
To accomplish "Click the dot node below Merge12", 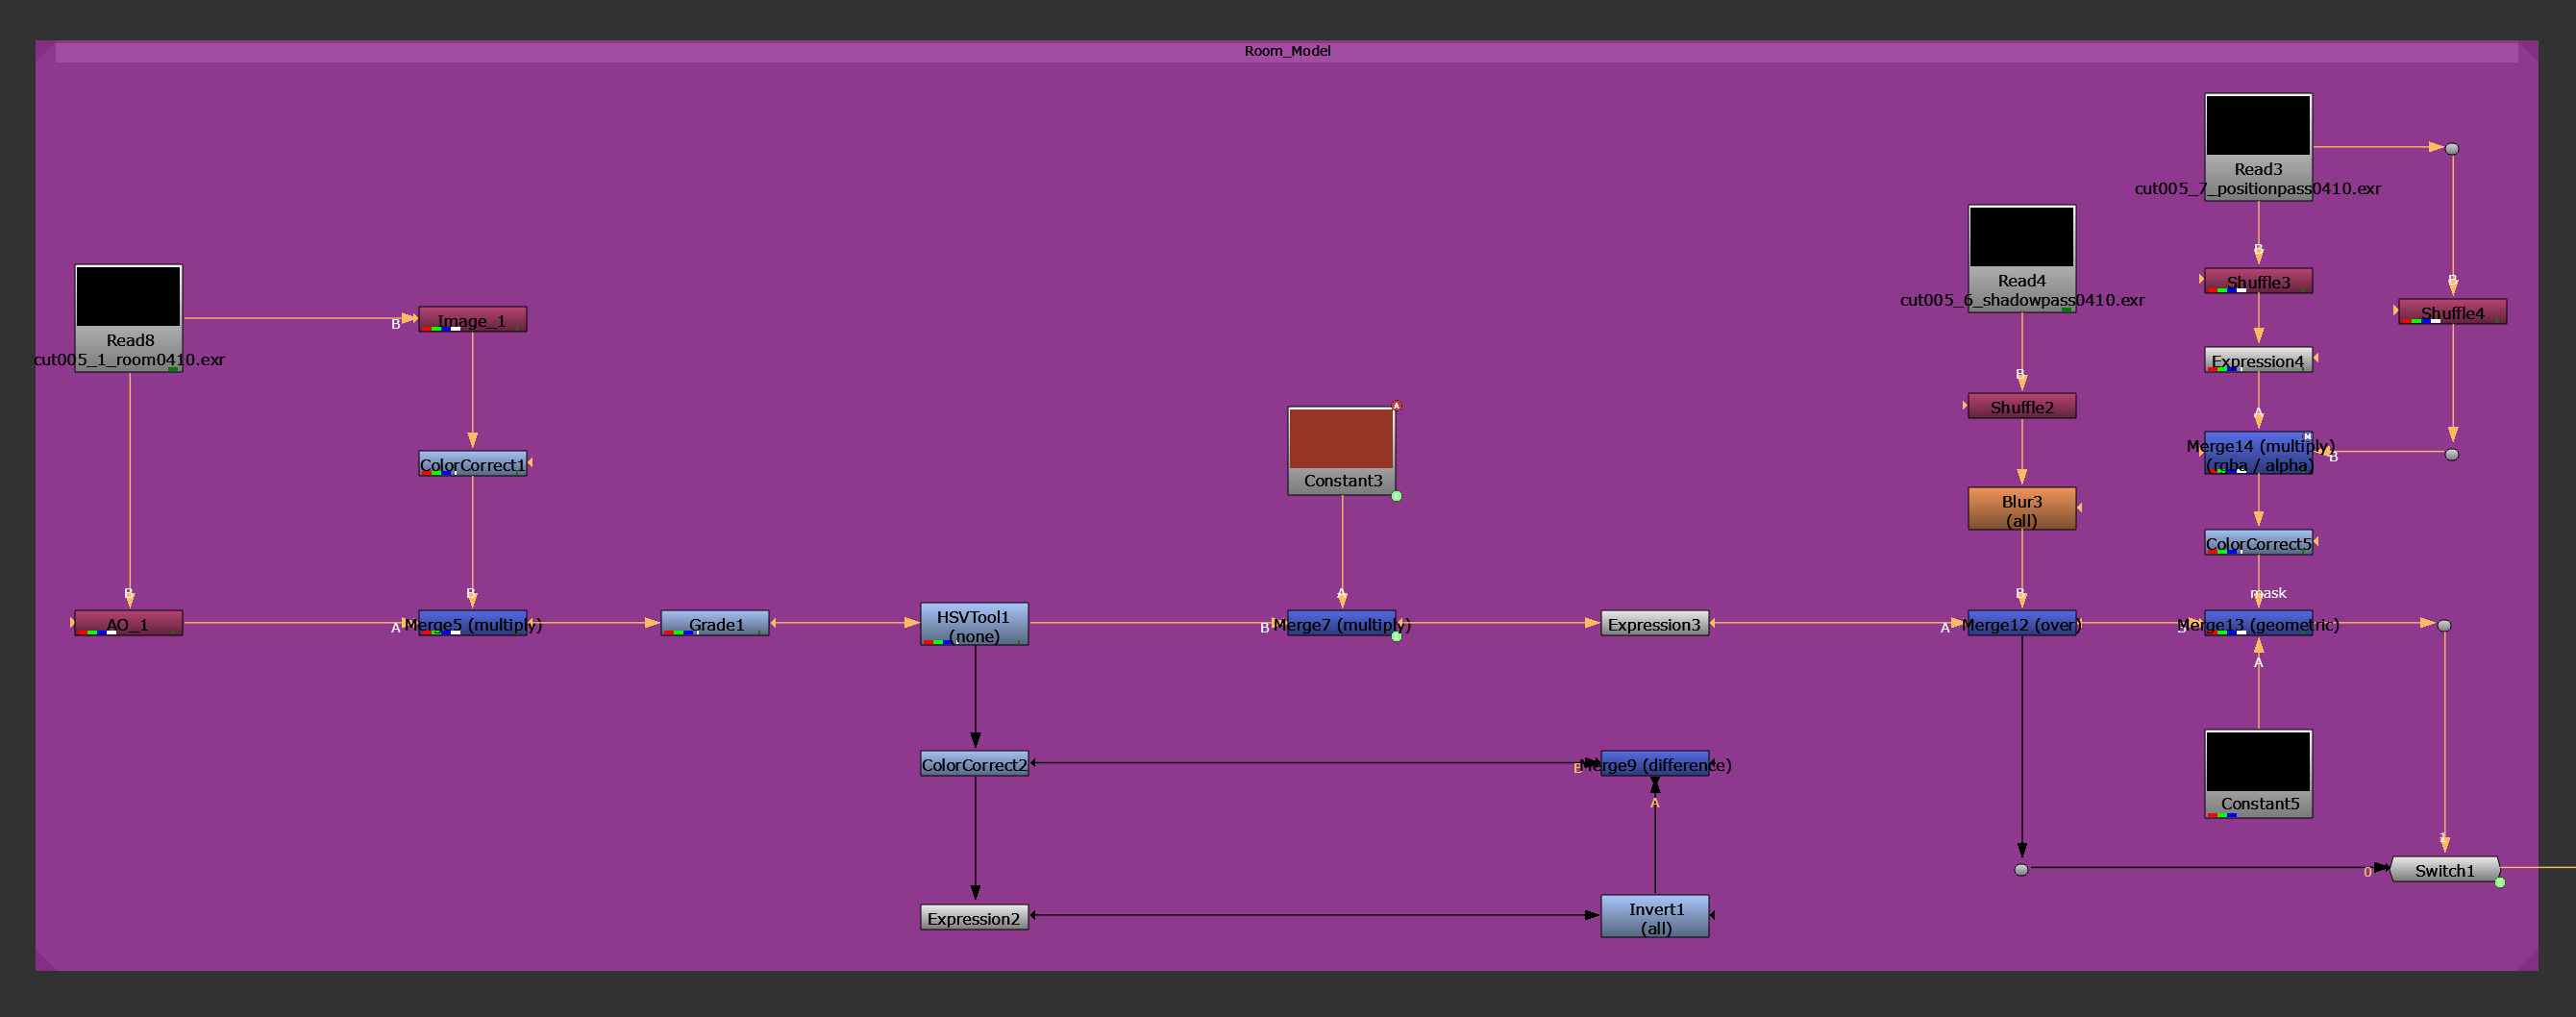I will point(2021,870).
